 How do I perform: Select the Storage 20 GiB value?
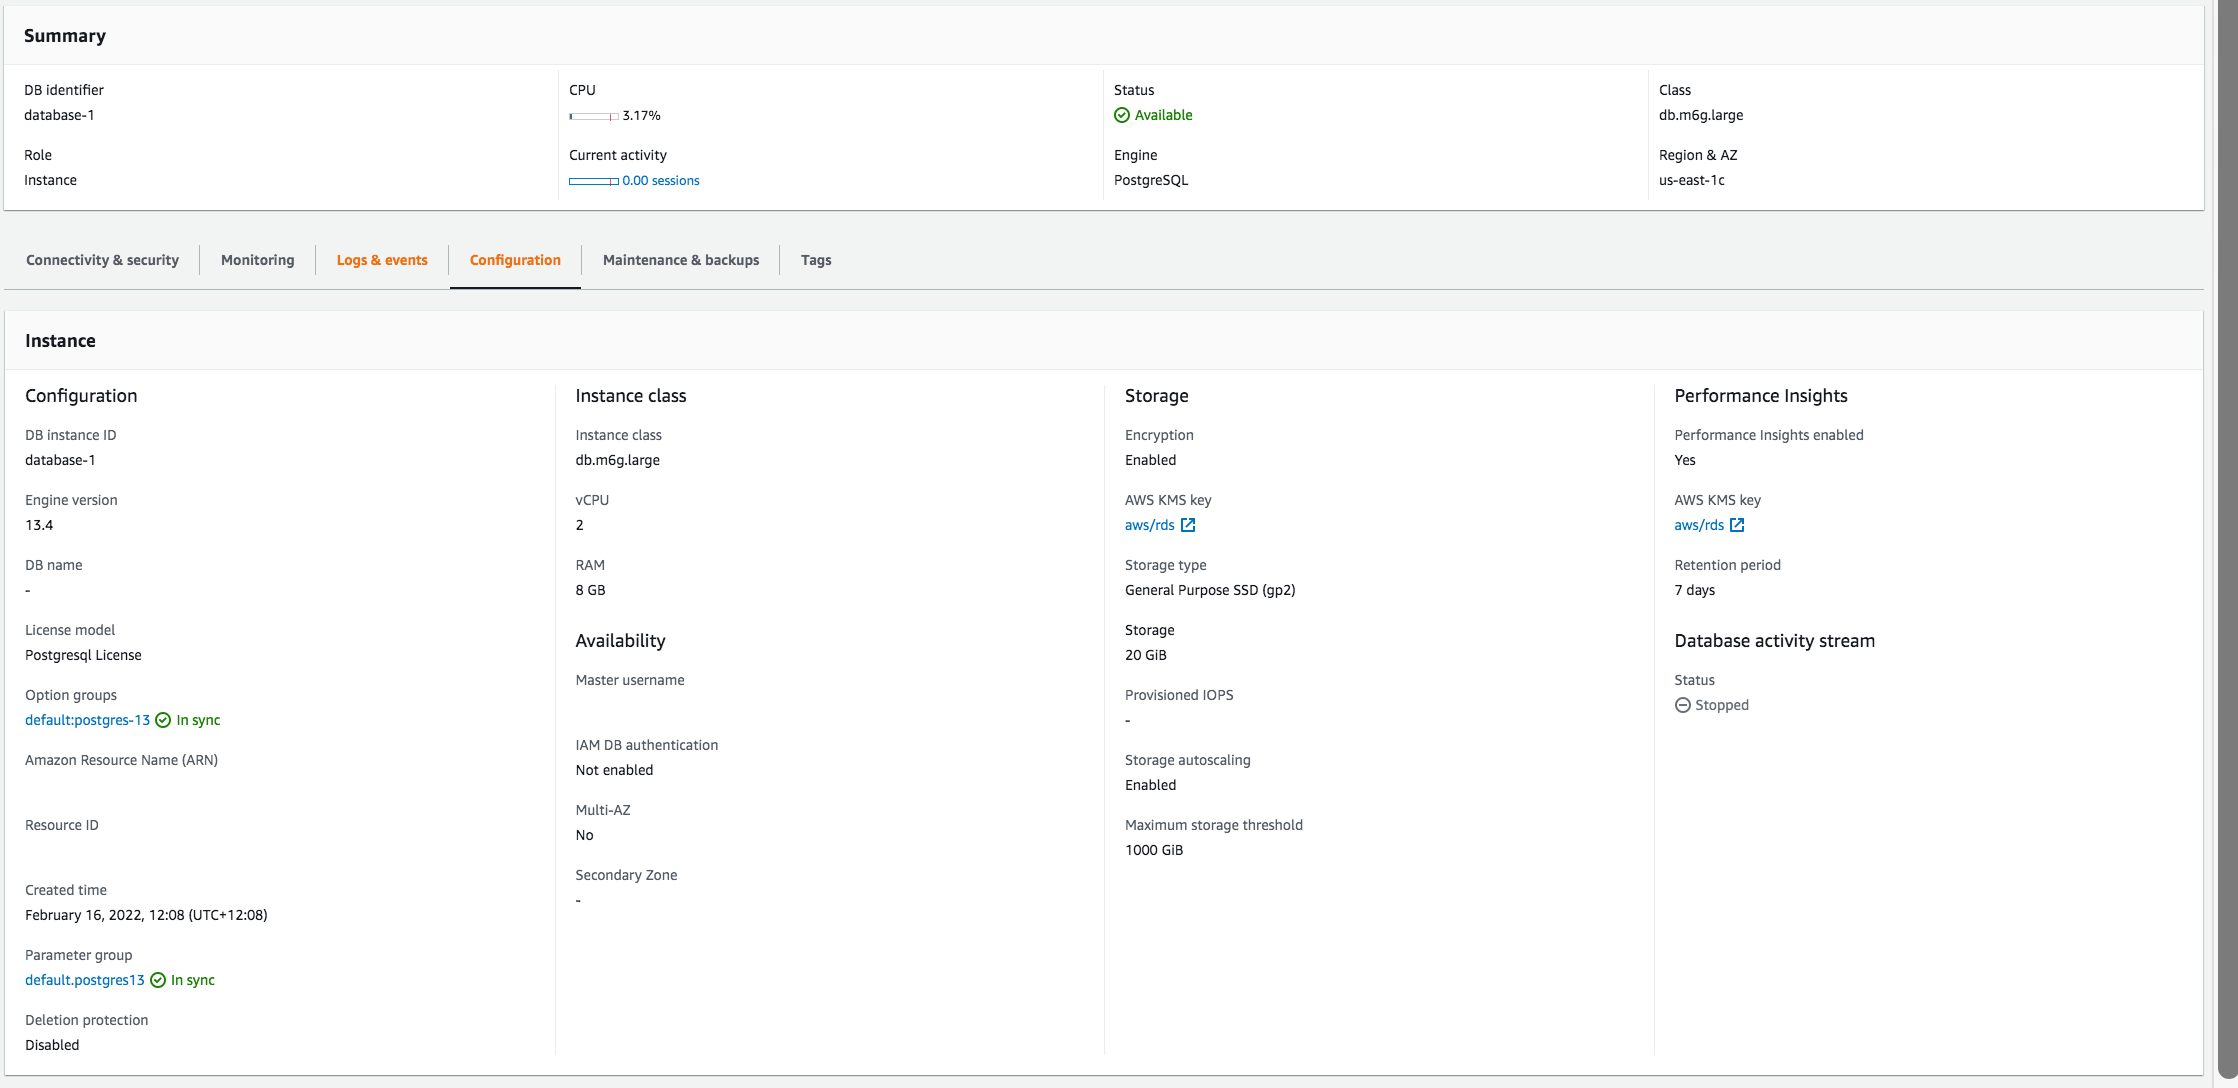click(1146, 655)
